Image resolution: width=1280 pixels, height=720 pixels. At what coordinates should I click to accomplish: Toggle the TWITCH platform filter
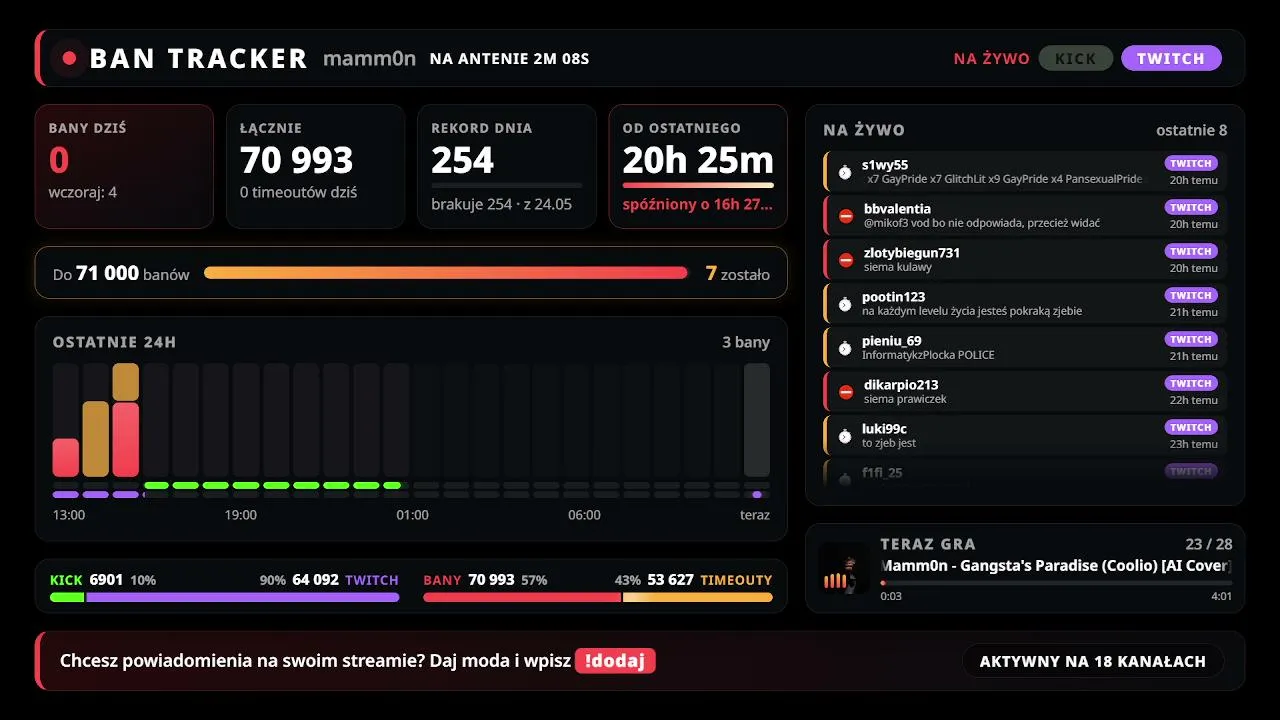pos(1171,58)
